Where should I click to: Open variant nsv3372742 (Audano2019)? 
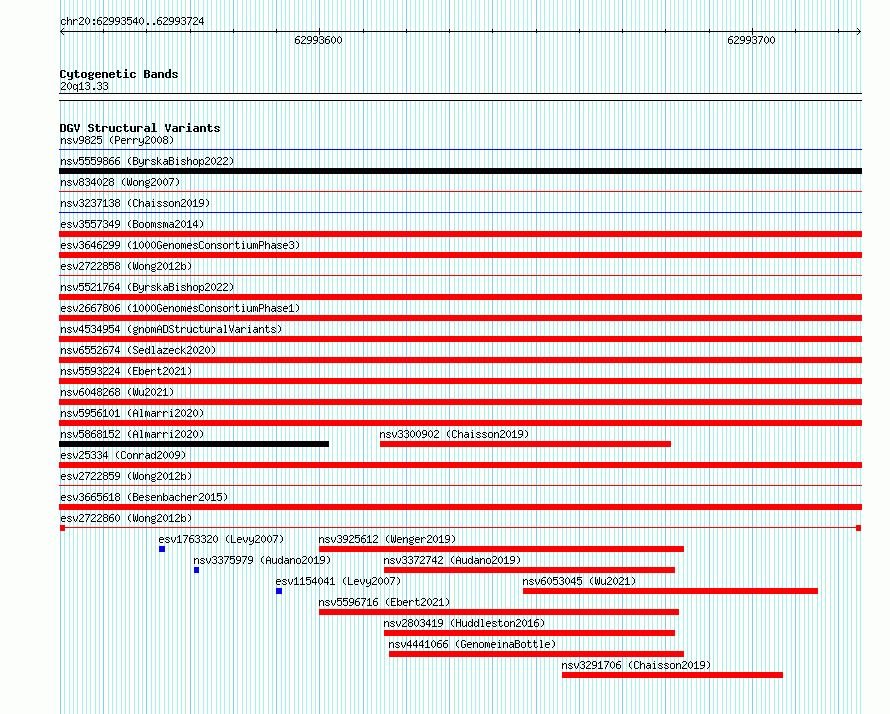[x=452, y=560]
